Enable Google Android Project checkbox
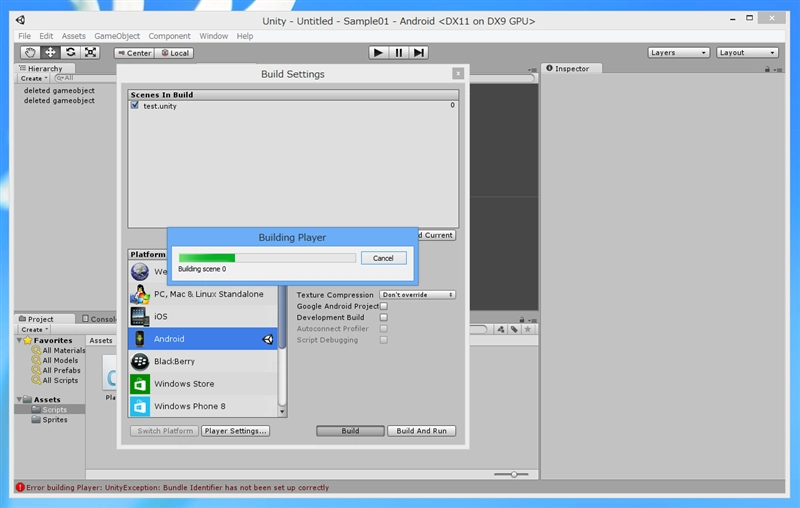Image resolution: width=800 pixels, height=508 pixels. coord(384,306)
